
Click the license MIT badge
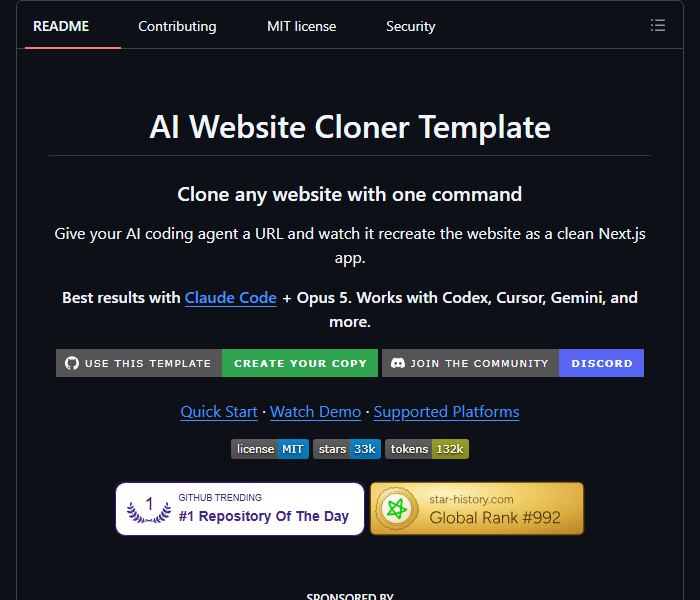(x=270, y=449)
